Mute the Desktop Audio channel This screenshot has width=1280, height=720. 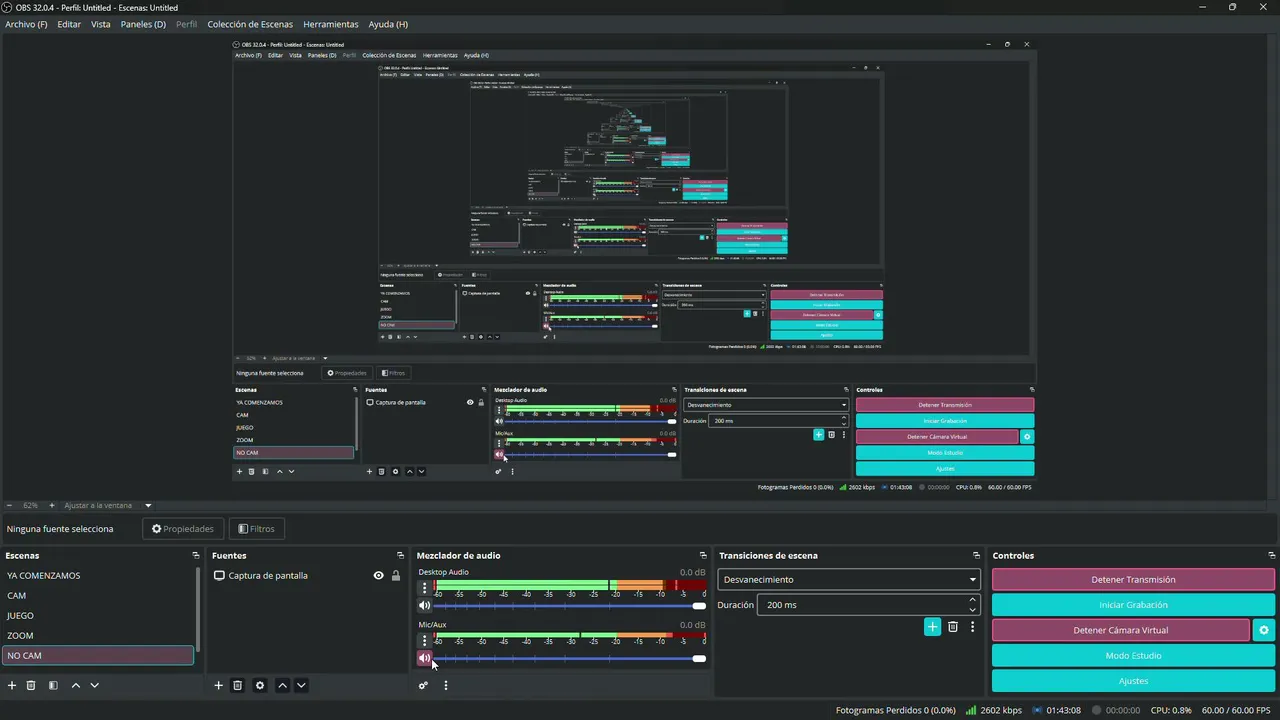click(x=425, y=605)
